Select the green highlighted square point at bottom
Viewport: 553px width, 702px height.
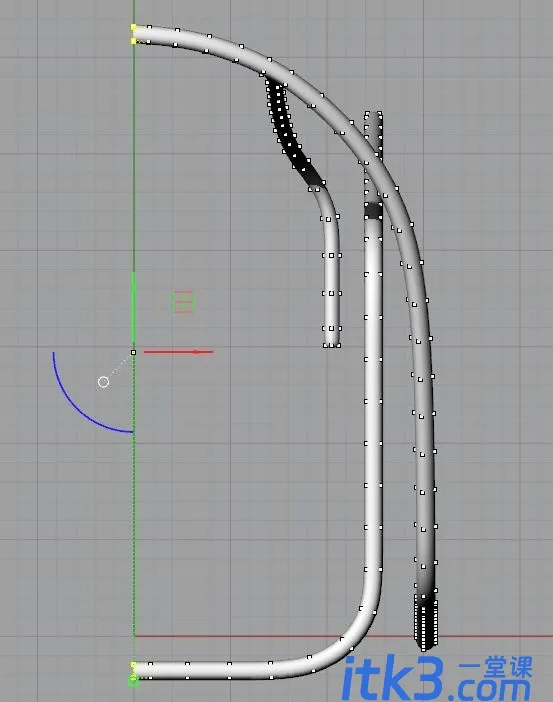133,681
